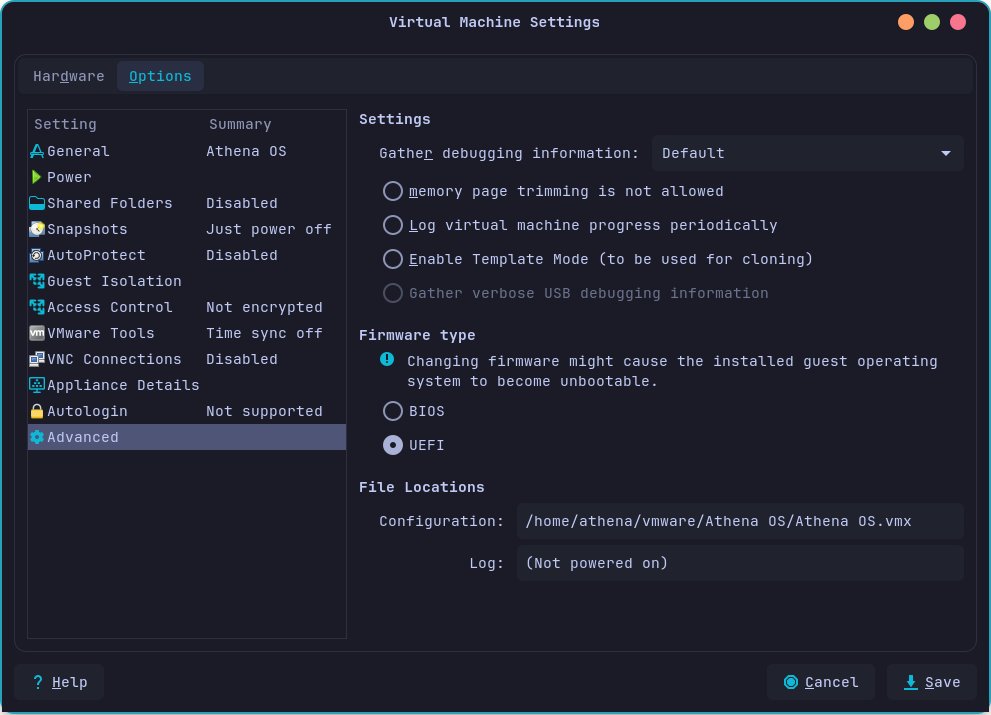The height and width of the screenshot is (715, 991).
Task: Select the Power play icon
Action: [x=37, y=177]
